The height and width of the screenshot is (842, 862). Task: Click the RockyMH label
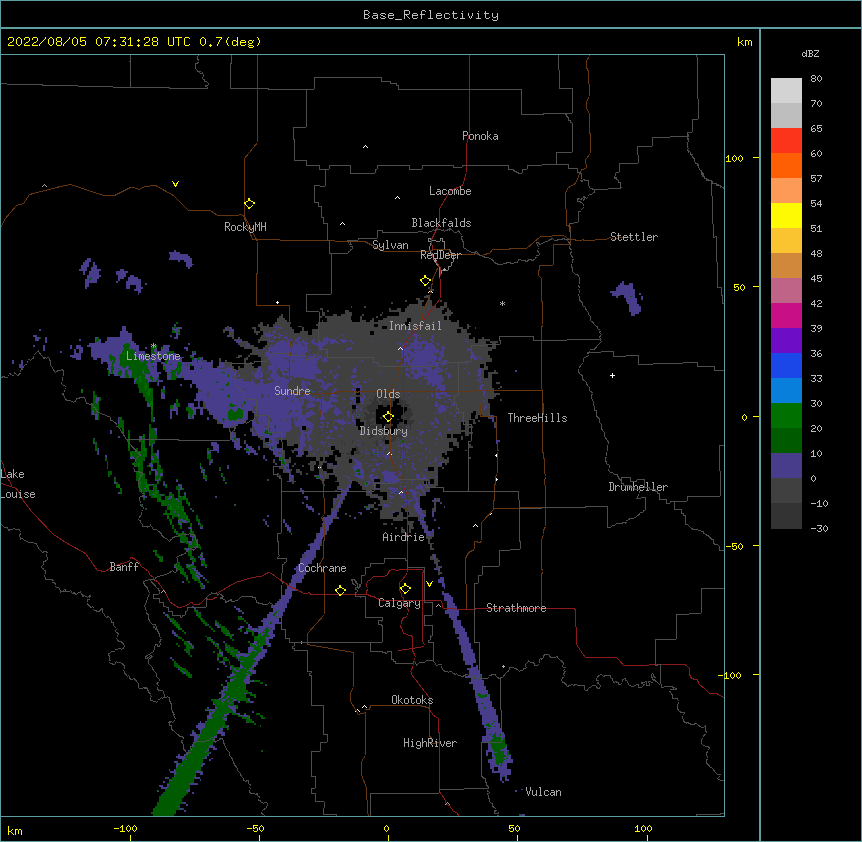click(x=245, y=227)
